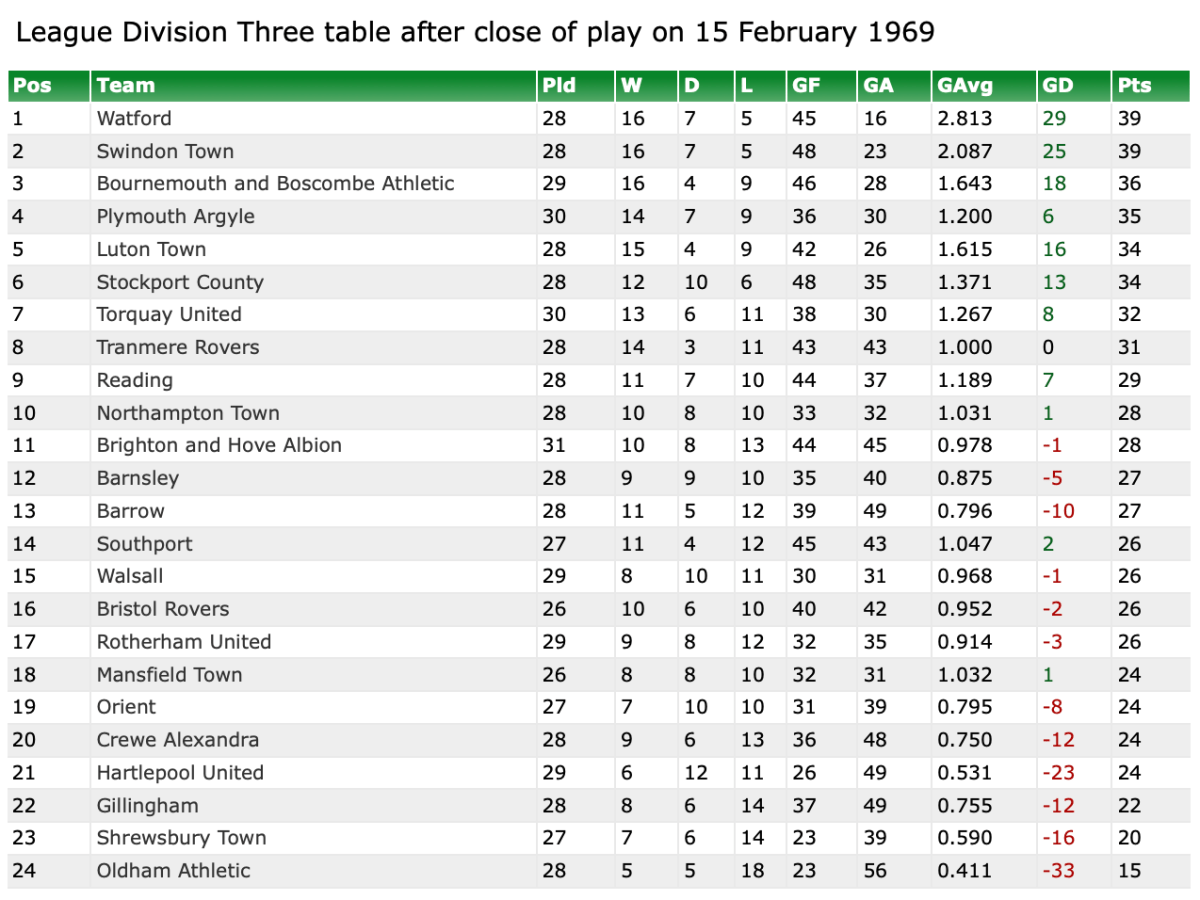Select Bournemouth and Boscombe Athletic row
The height and width of the screenshot is (900, 1200).
275,184
